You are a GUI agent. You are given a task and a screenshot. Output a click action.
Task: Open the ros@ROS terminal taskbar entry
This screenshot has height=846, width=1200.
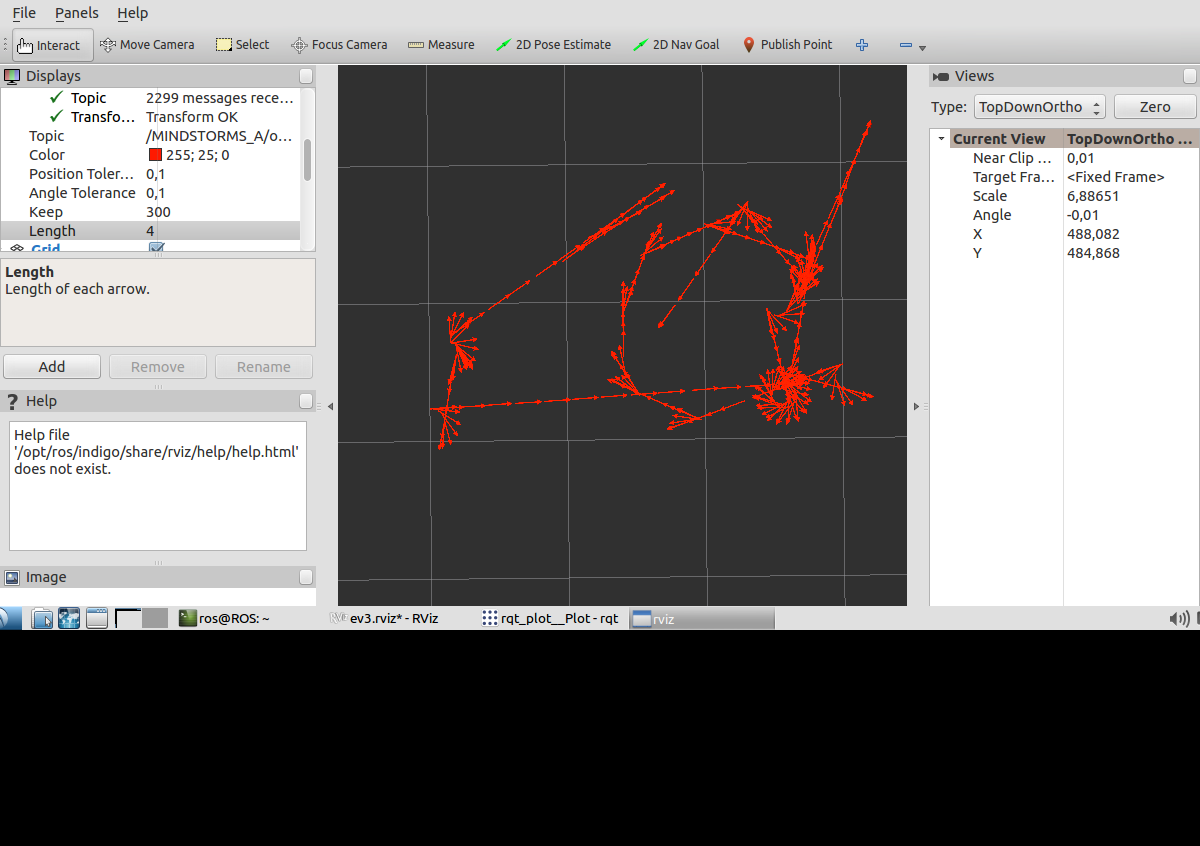coord(224,618)
